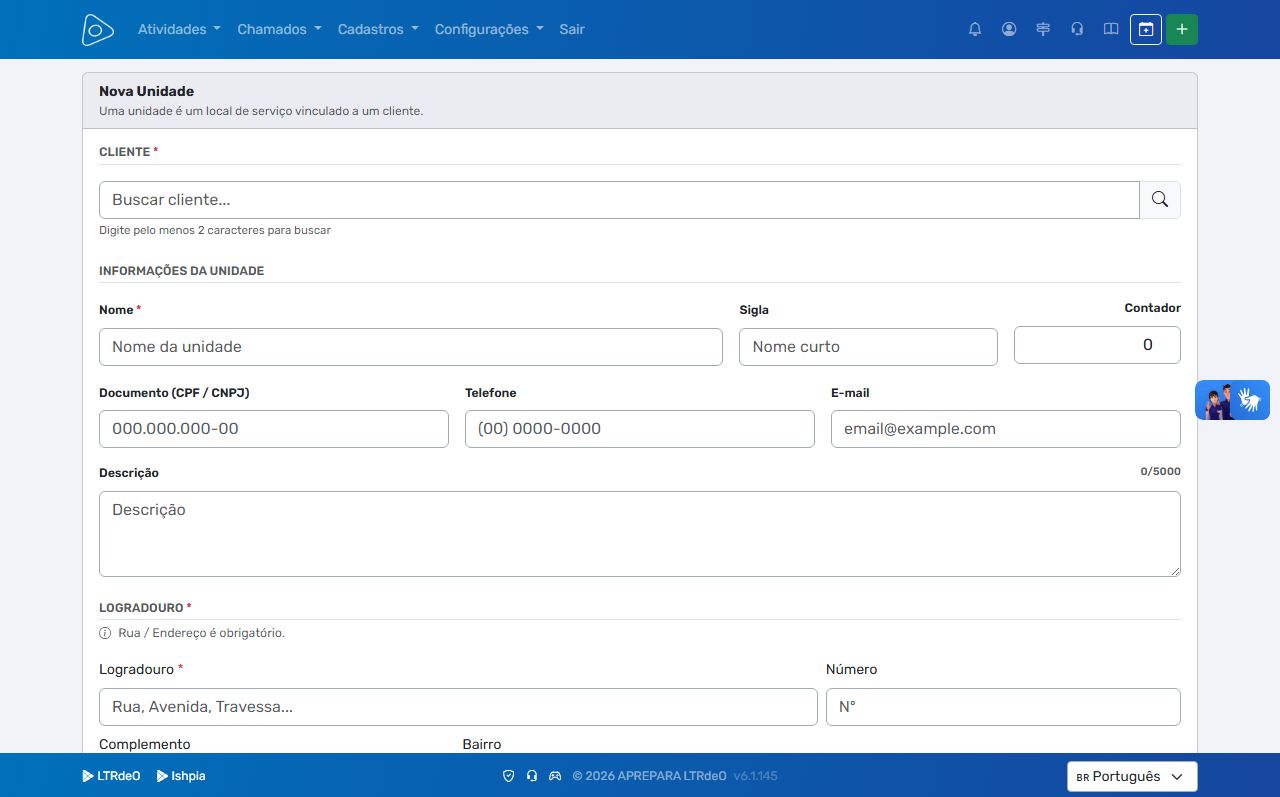Follow the LTRdeO footer link
The width and height of the screenshot is (1280, 797).
coord(111,776)
